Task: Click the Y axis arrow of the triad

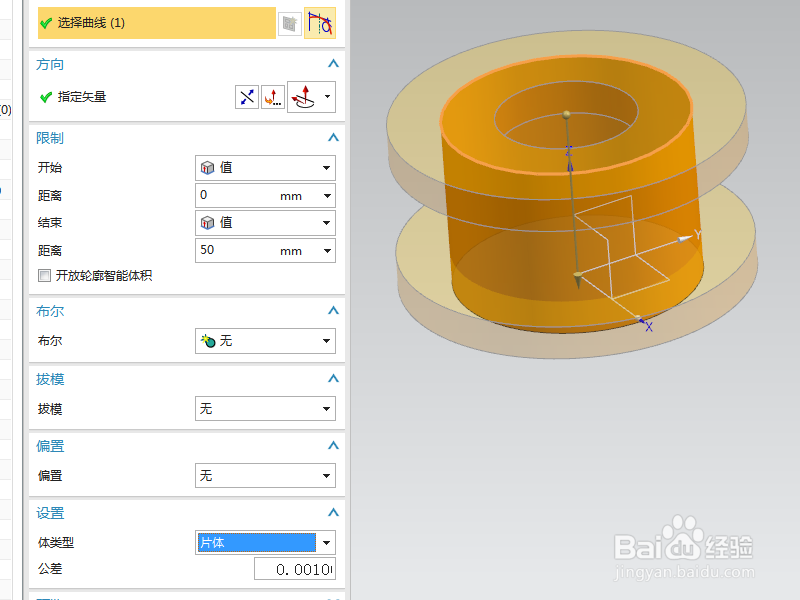Action: [686, 238]
